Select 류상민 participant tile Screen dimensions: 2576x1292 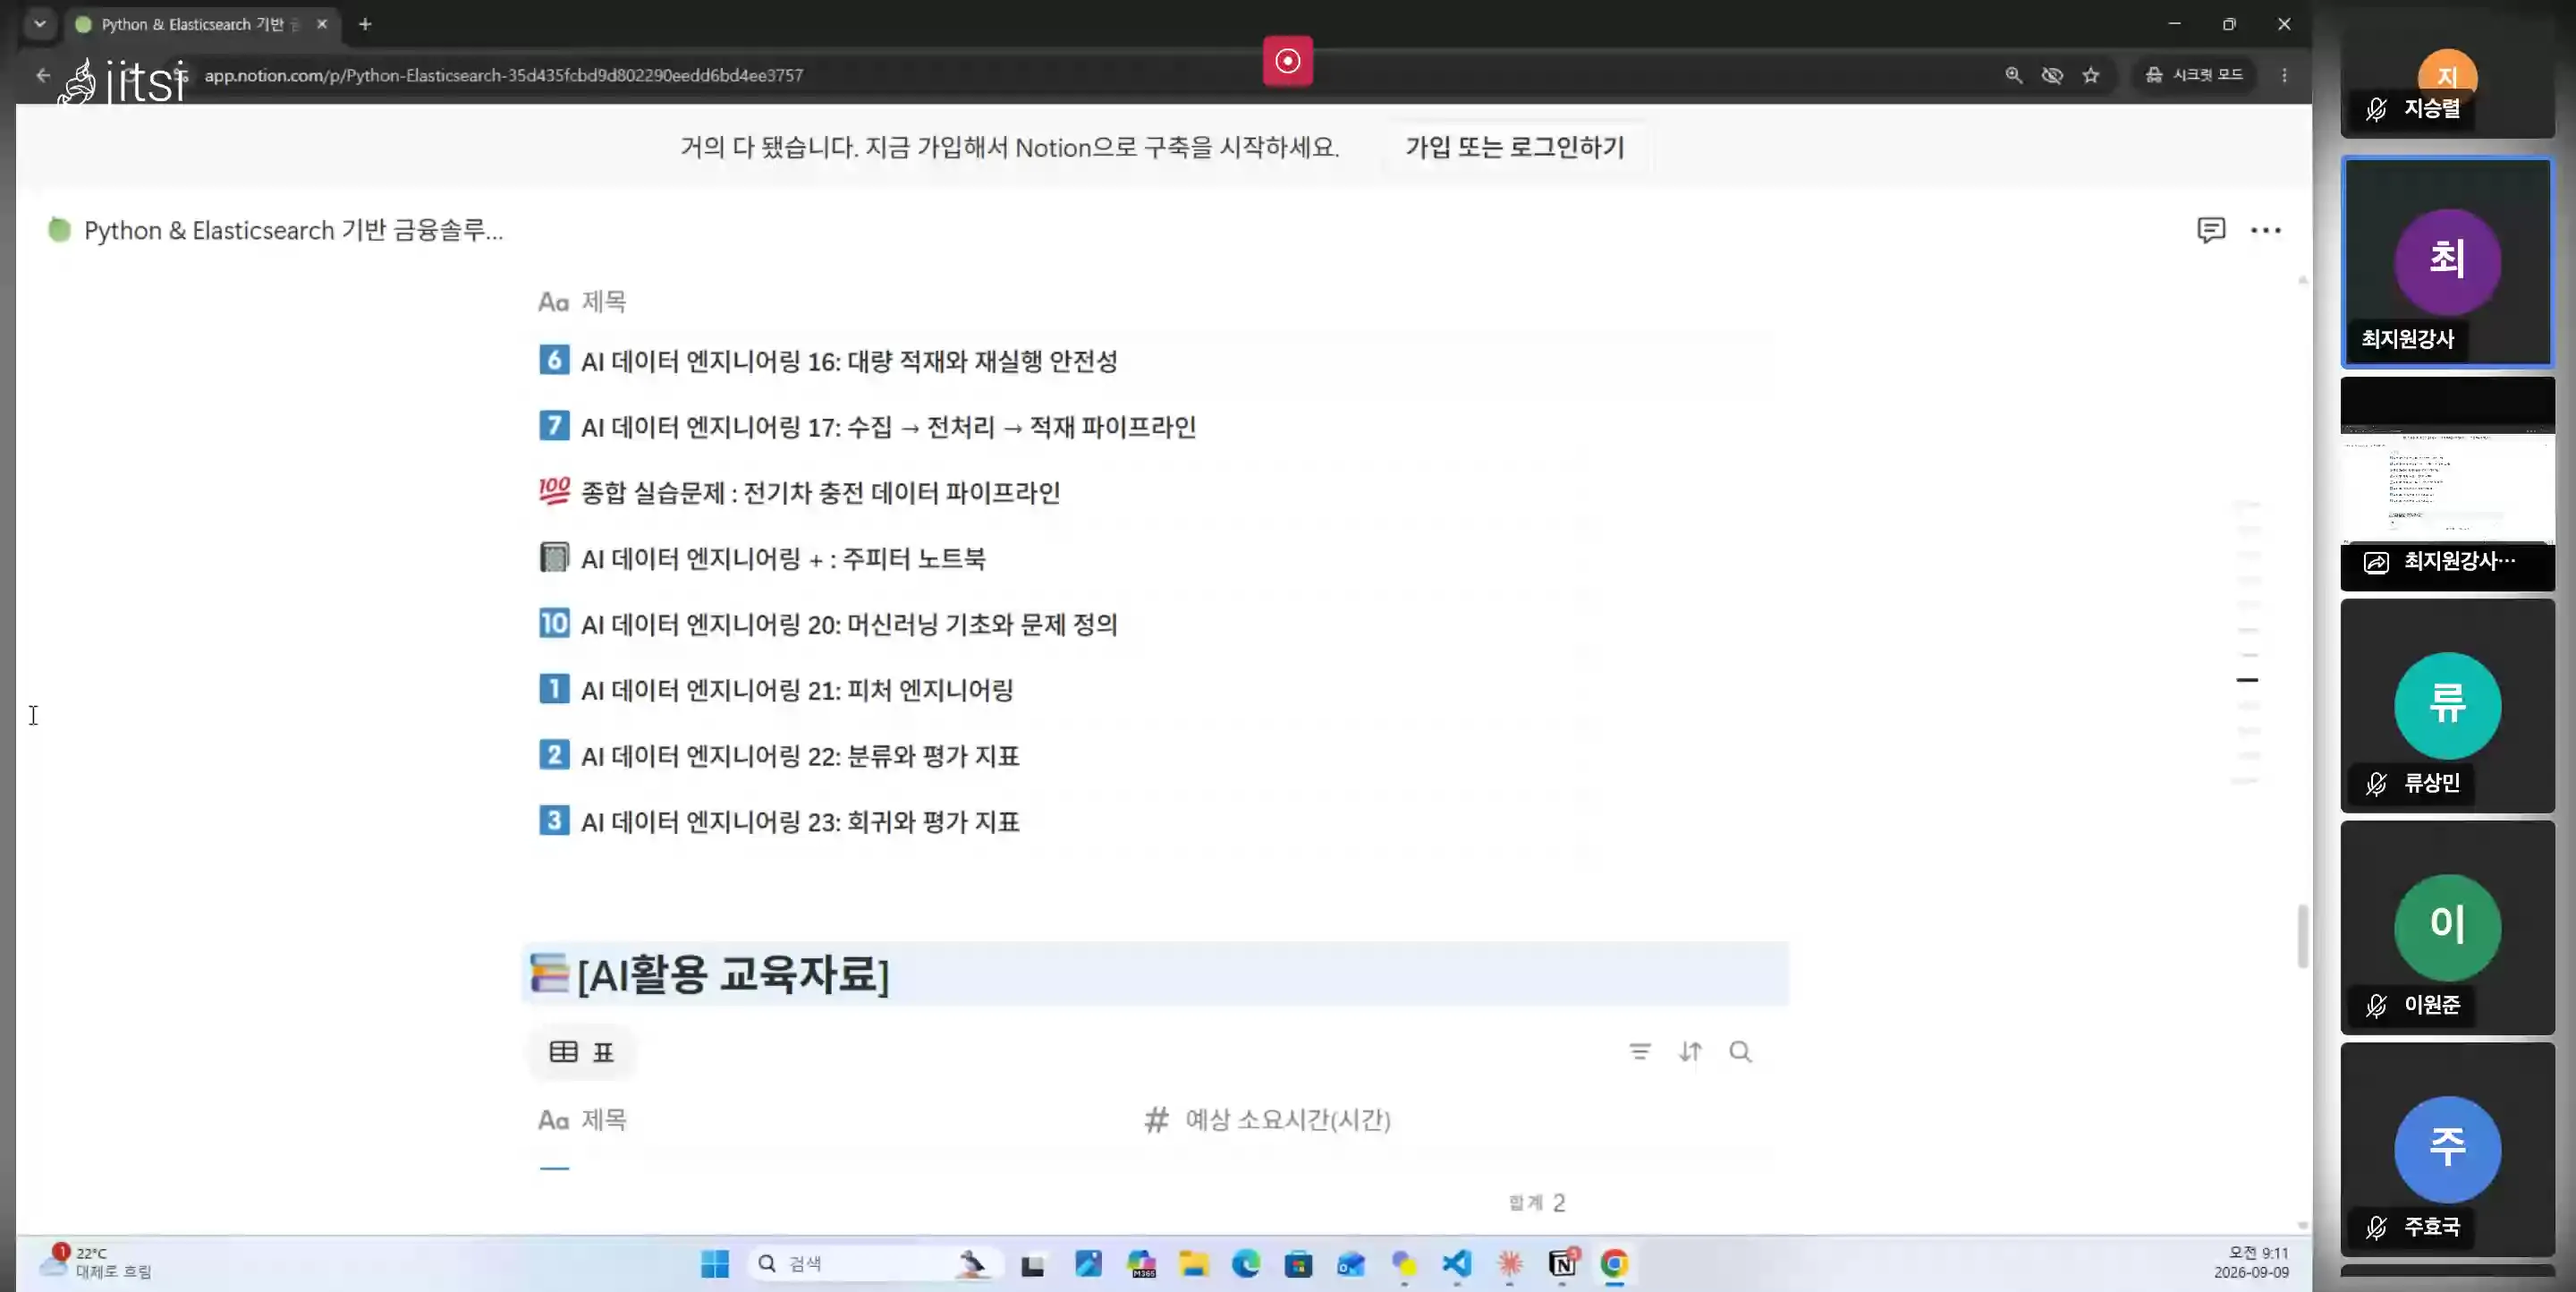tap(2447, 706)
